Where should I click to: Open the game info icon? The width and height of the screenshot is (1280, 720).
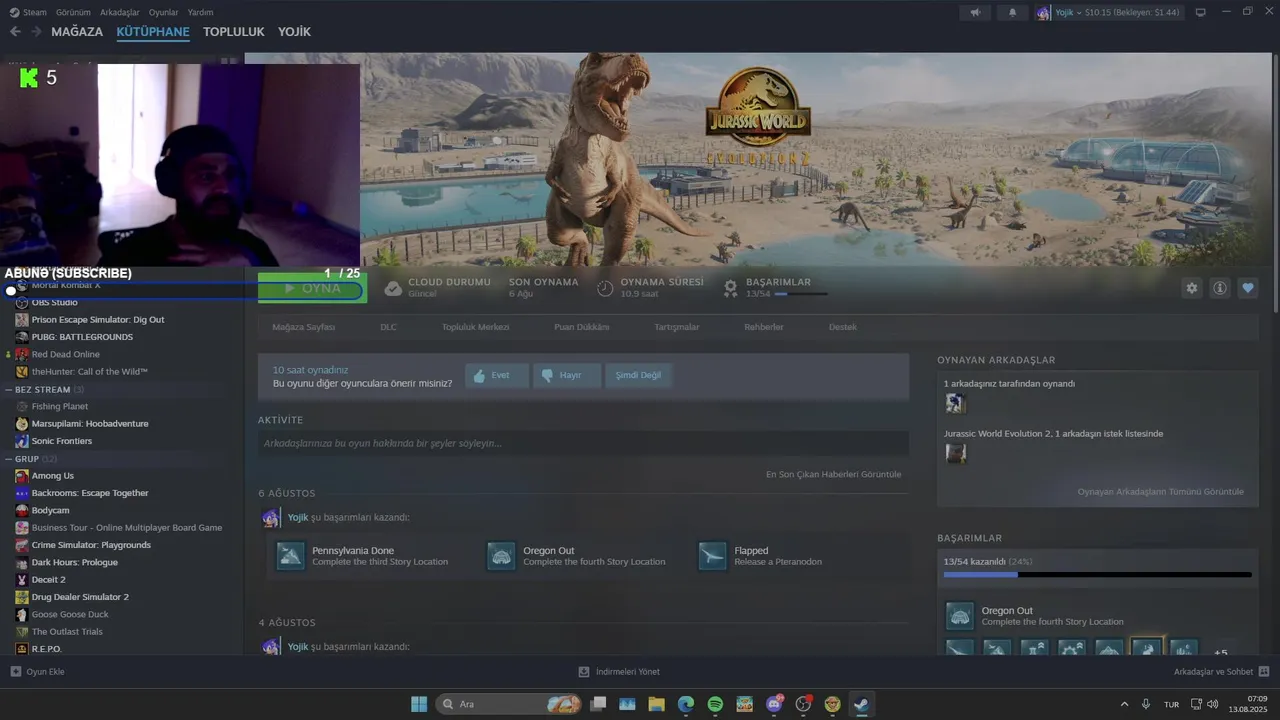pyautogui.click(x=1220, y=288)
